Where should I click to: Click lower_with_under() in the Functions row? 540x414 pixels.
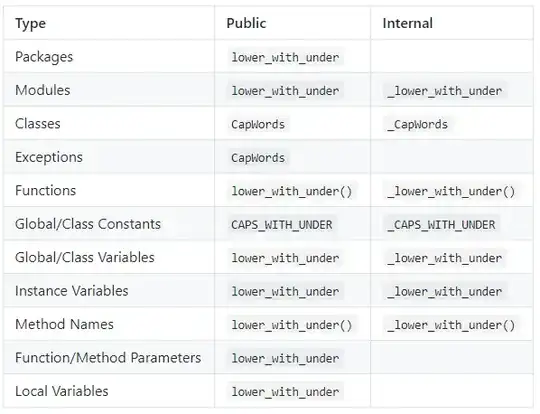292,191
